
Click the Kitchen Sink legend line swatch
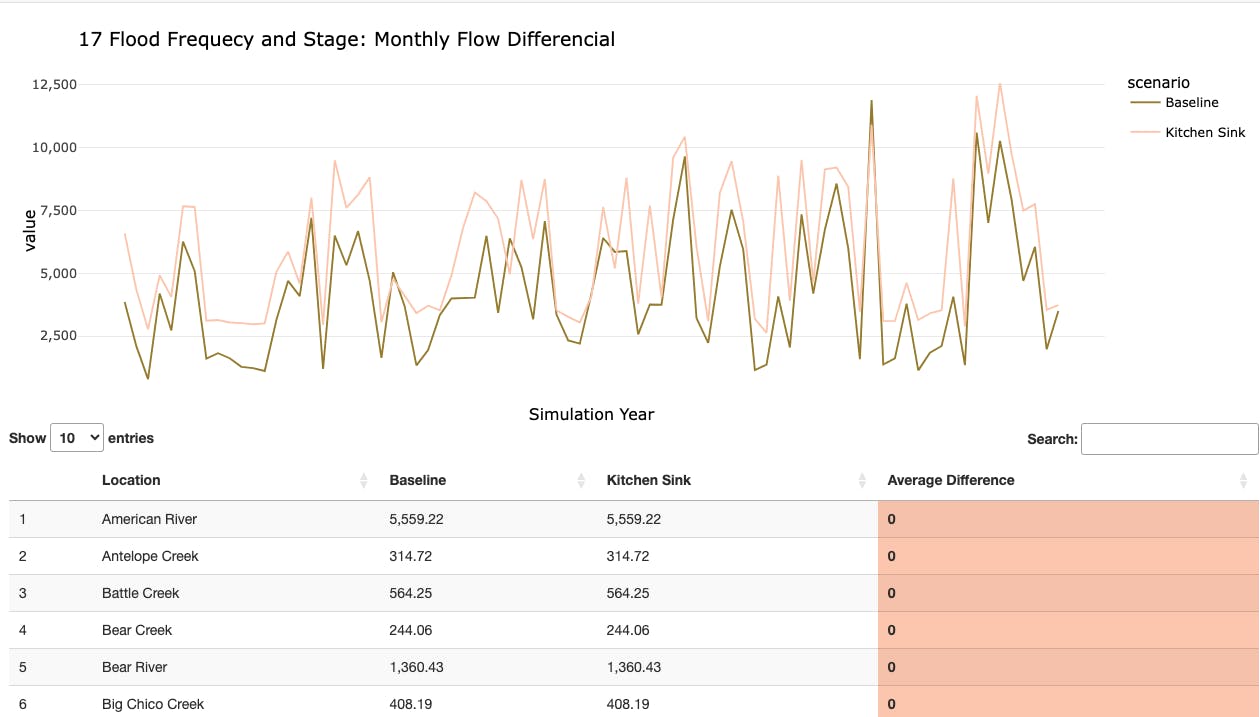pyautogui.click(x=1144, y=132)
